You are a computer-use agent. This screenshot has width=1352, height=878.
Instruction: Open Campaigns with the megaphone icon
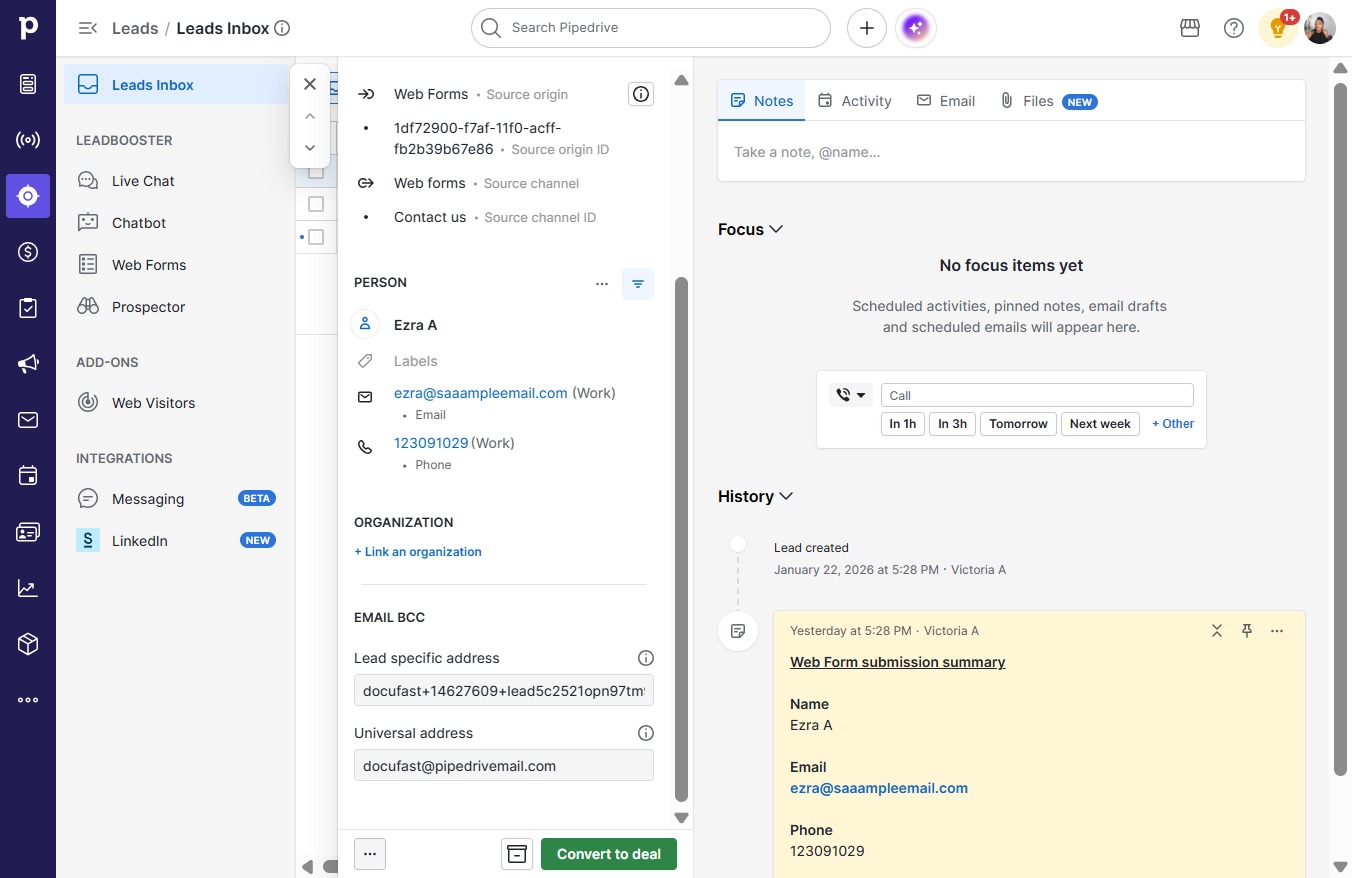coord(28,364)
